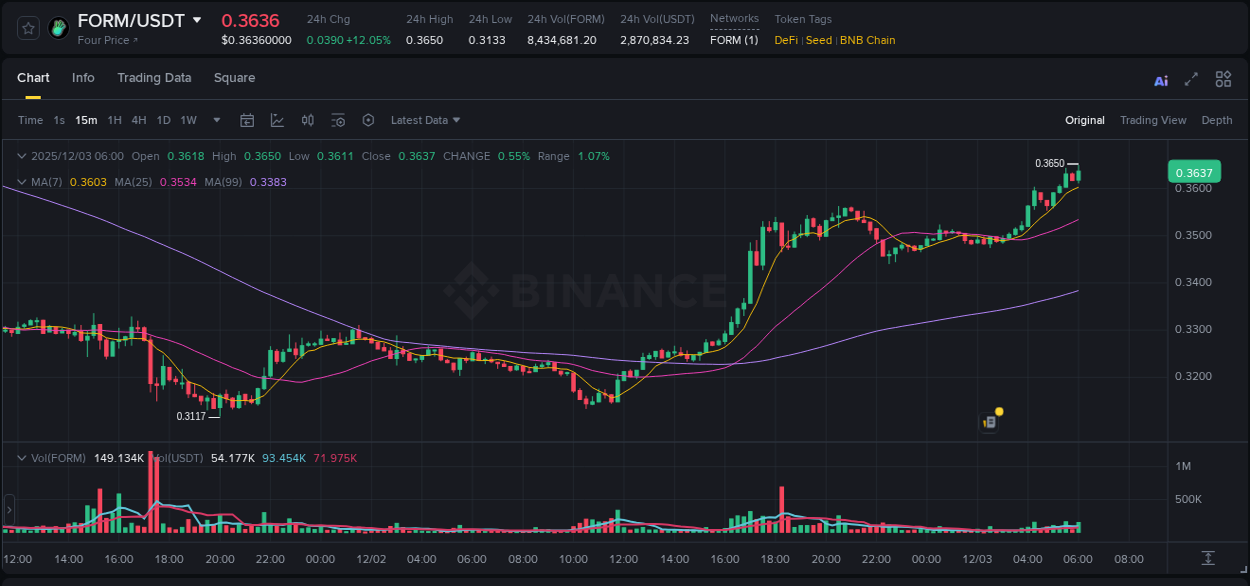Expand the chart to fullscreen

(1191, 79)
